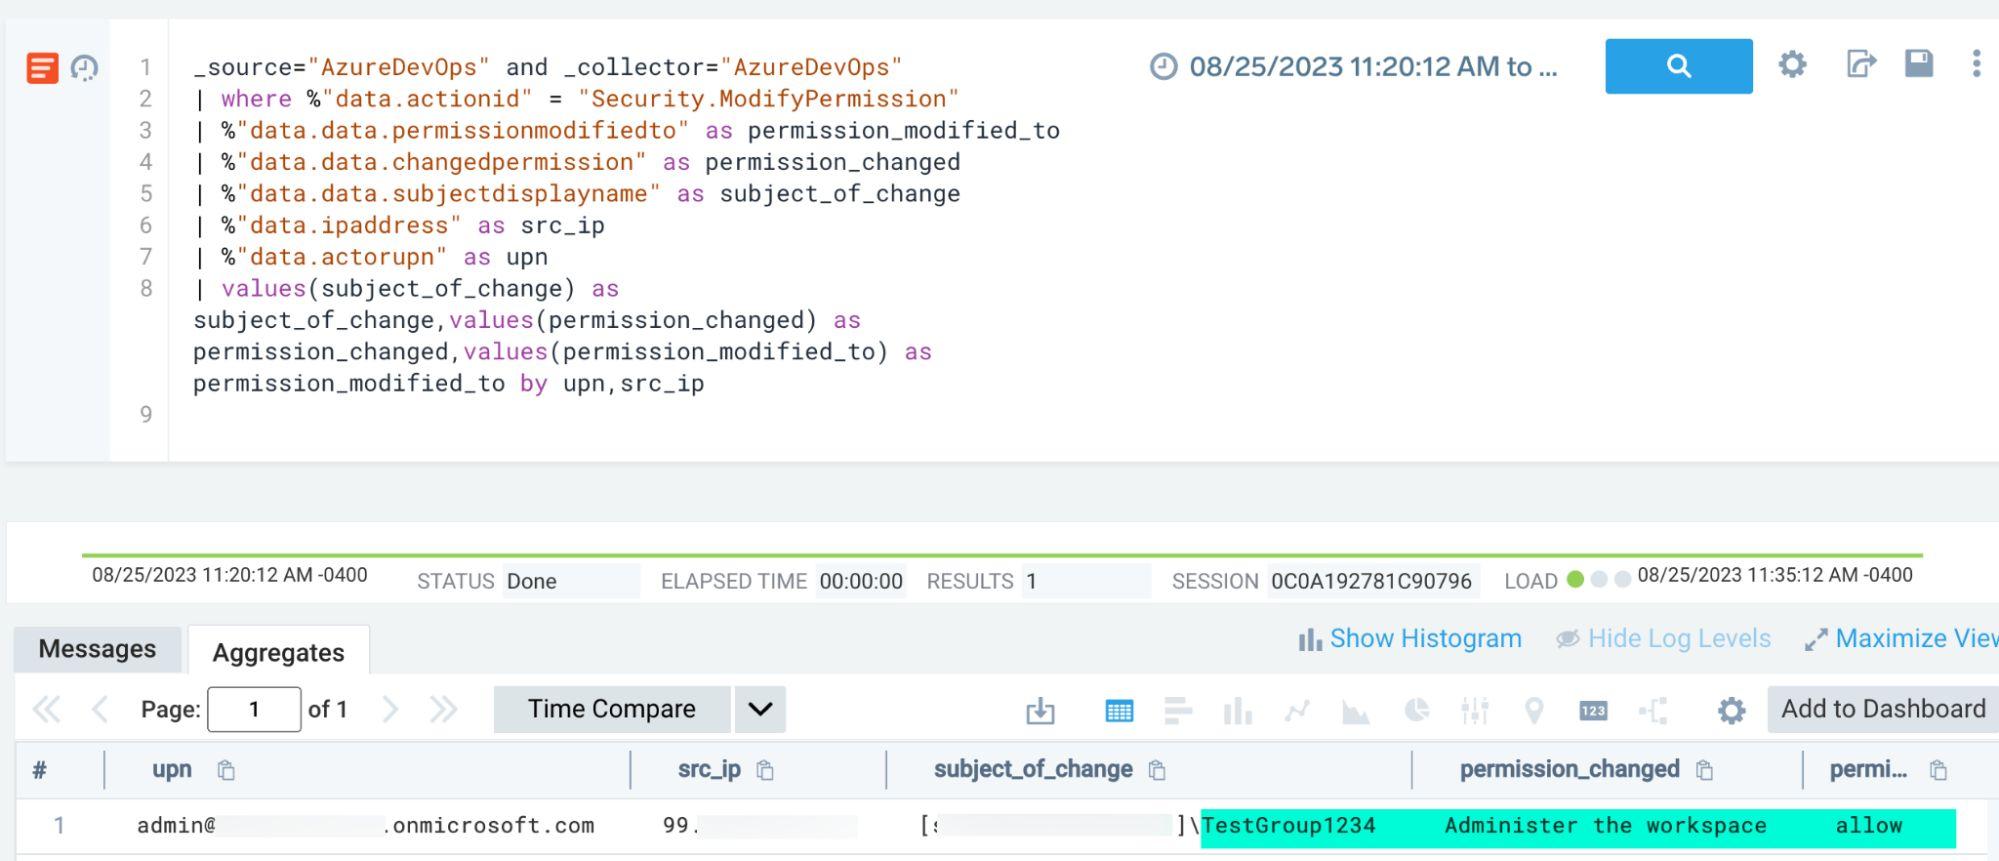Screen dimensions: 1999x861
Task: Sort by the upn column header
Action: (172, 769)
